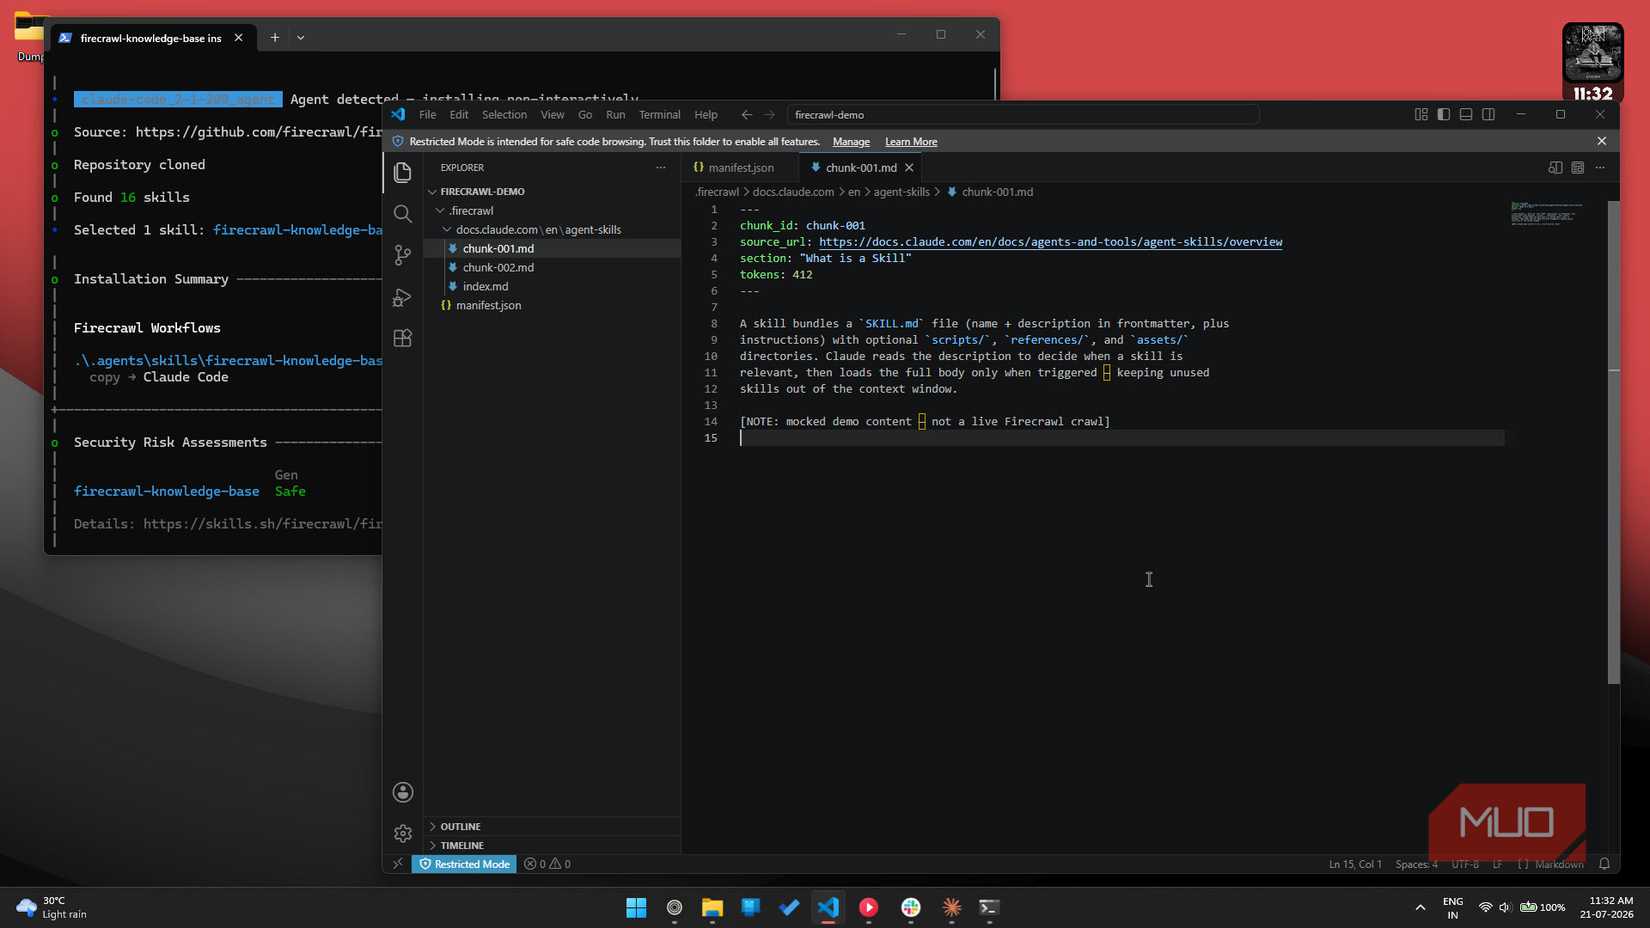Image resolution: width=1650 pixels, height=928 pixels.
Task: Open the View menu
Action: [552, 115]
